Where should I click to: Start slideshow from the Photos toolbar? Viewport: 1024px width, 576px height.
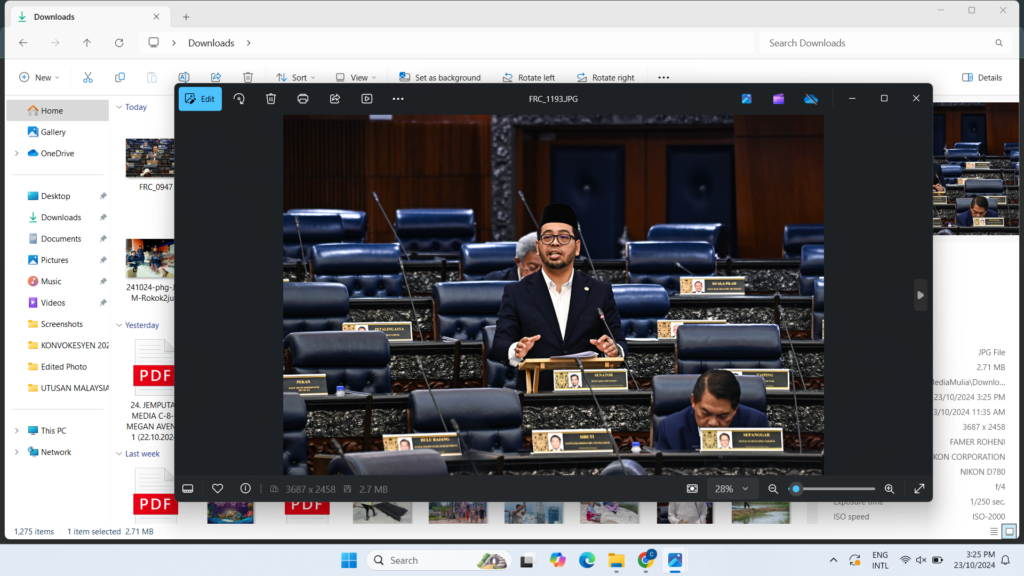point(367,99)
